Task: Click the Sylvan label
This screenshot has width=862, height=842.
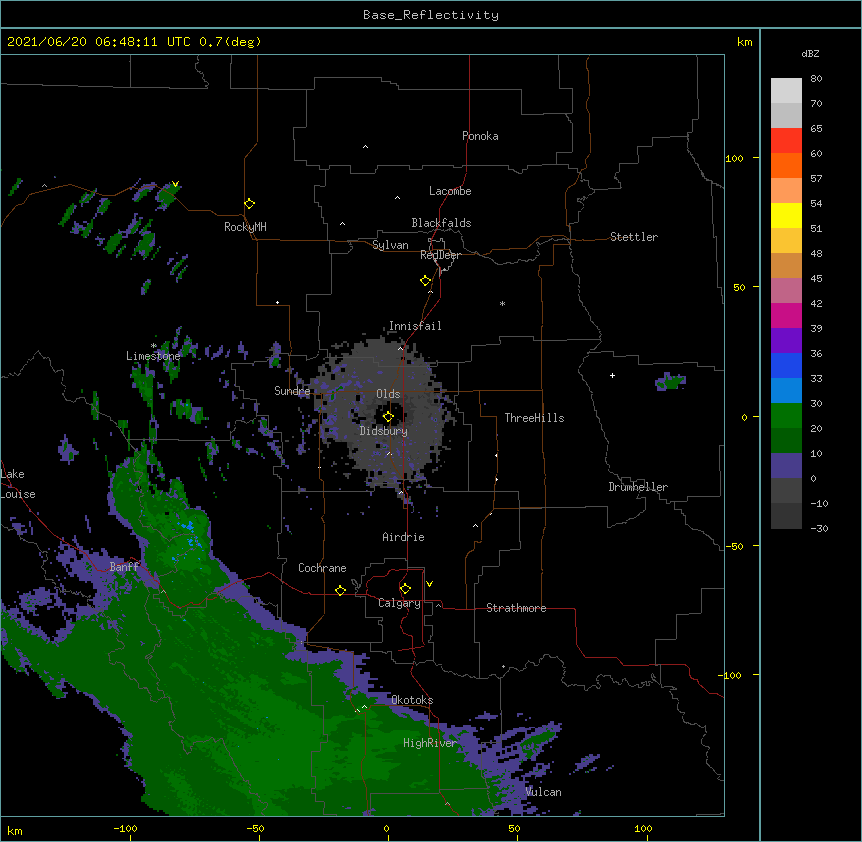Action: coord(390,245)
